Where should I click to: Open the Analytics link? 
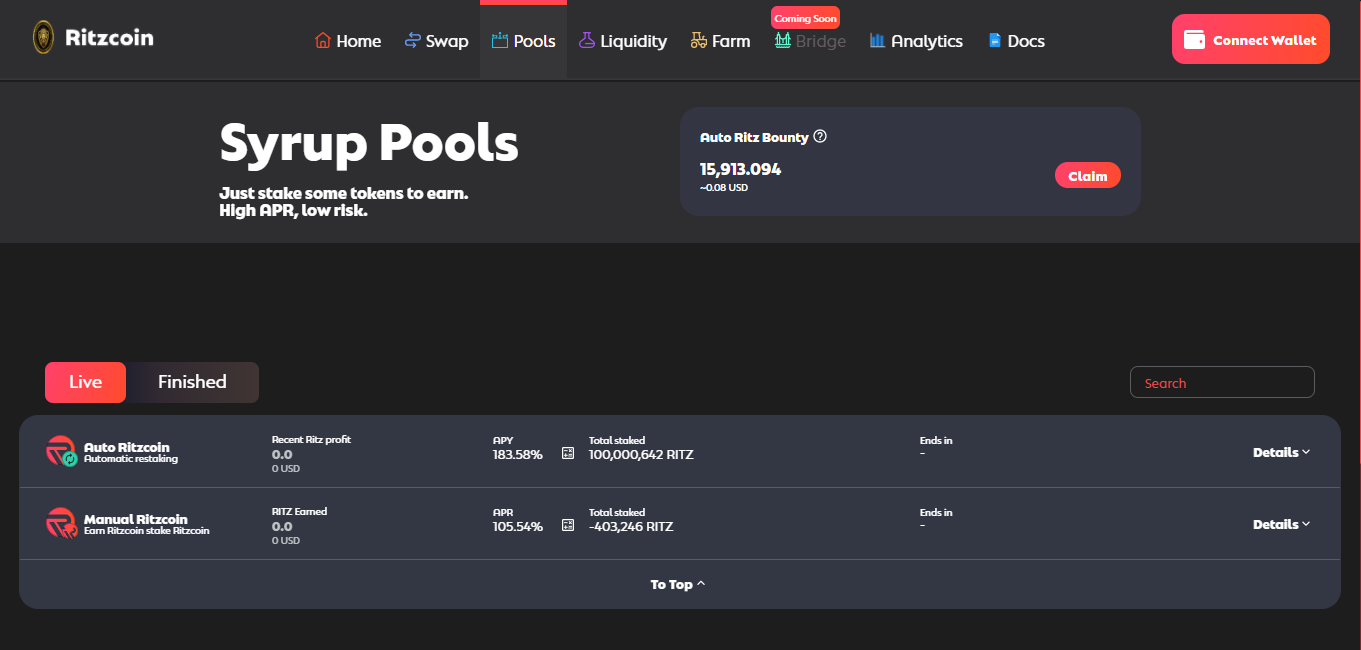(x=916, y=41)
